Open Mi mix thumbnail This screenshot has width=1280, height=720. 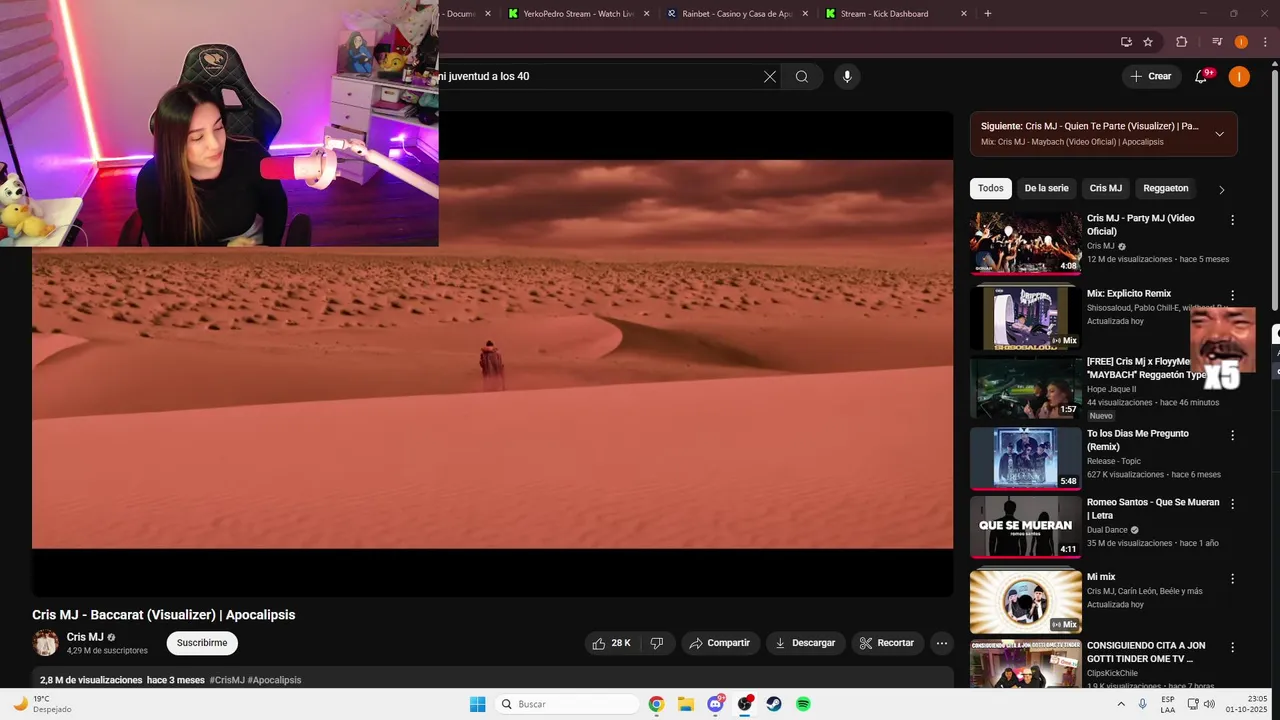tap(1026, 601)
